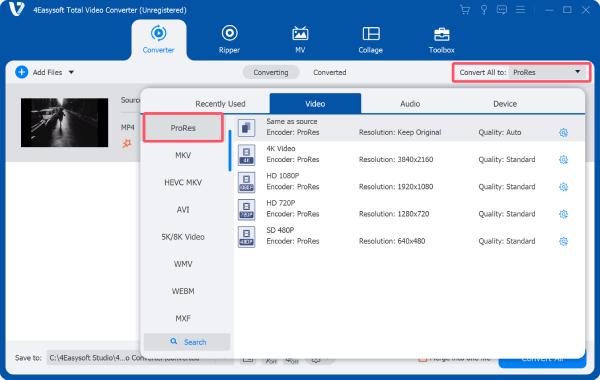Open the feedback chat icon

(x=502, y=10)
